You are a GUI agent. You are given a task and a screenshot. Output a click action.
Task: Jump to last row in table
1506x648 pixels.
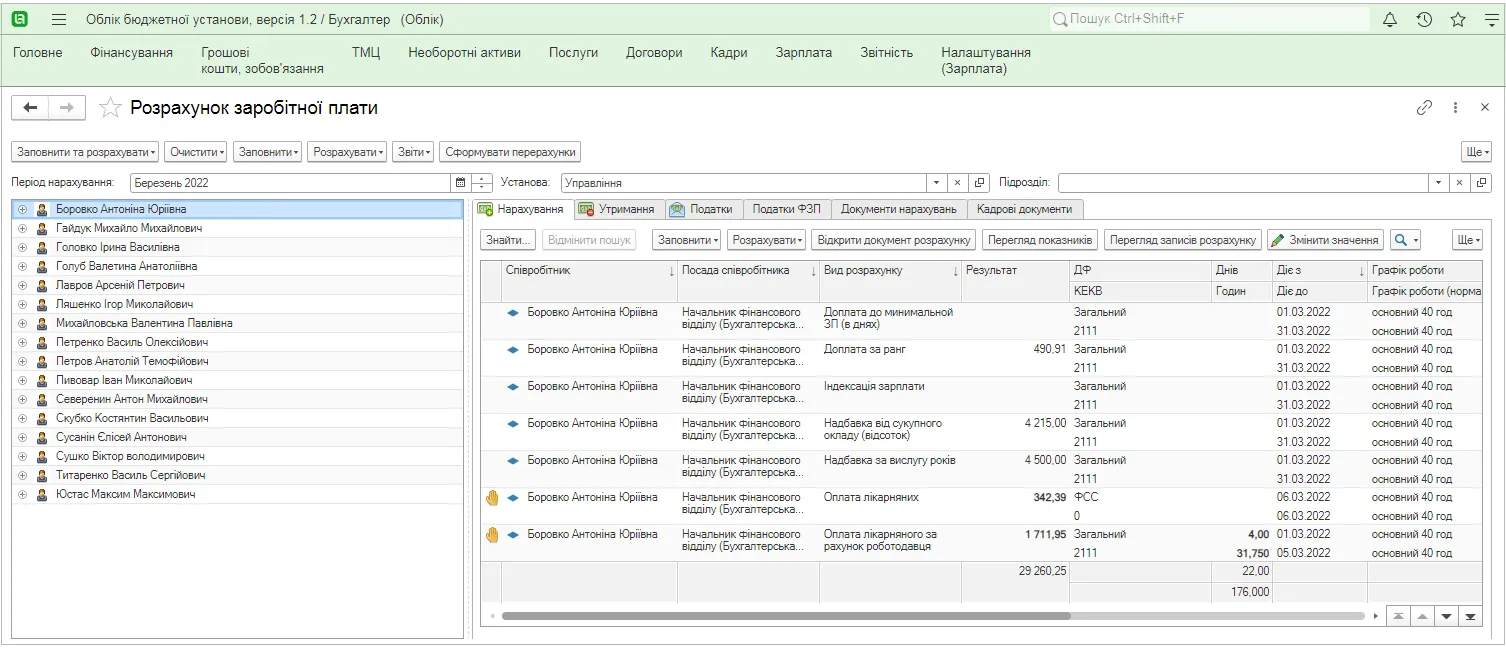click(x=1470, y=616)
